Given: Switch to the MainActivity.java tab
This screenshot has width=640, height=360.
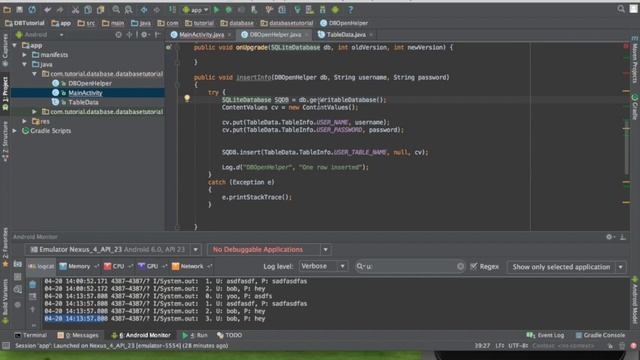Looking at the screenshot, I should [201, 35].
